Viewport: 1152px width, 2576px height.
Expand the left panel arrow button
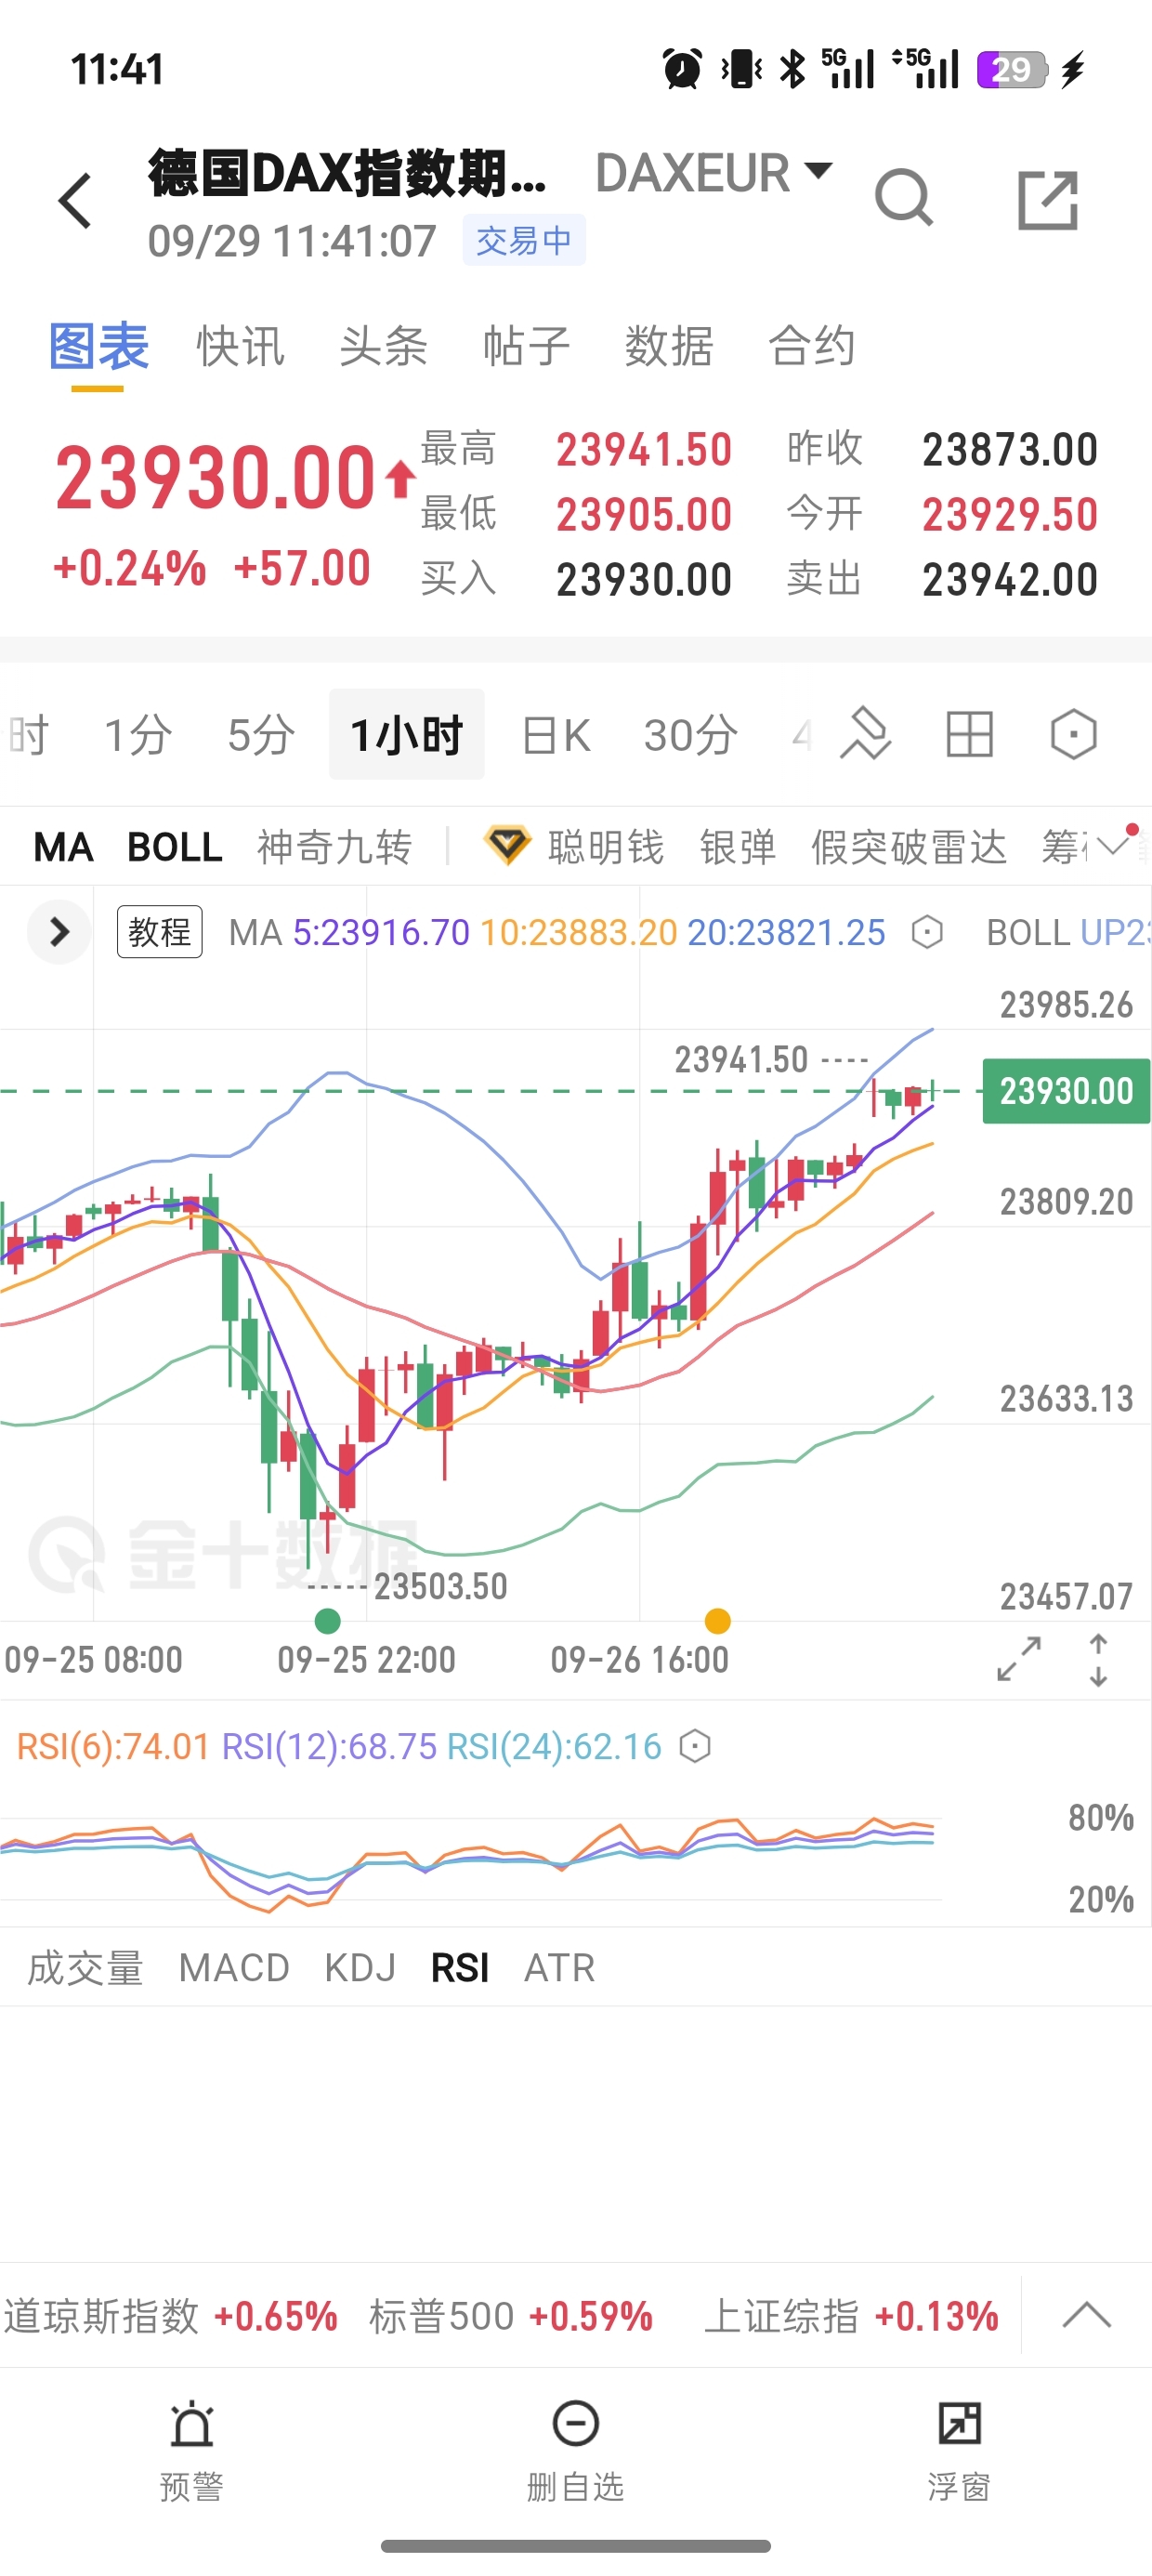tap(59, 932)
